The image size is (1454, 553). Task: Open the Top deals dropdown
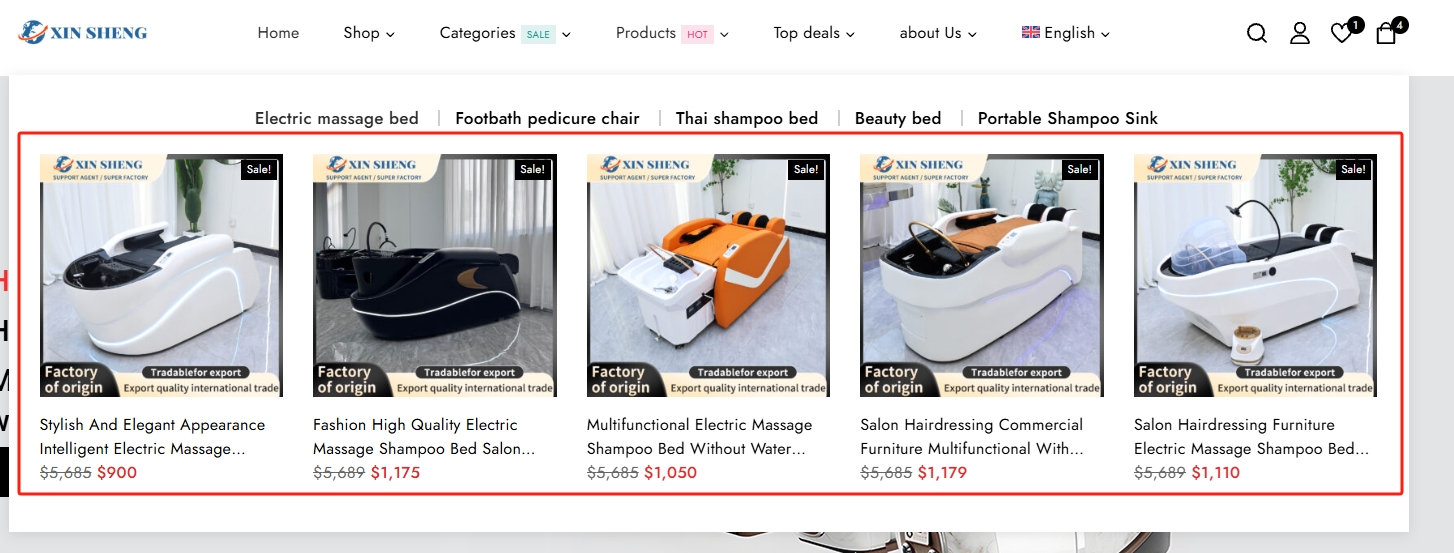pos(814,33)
